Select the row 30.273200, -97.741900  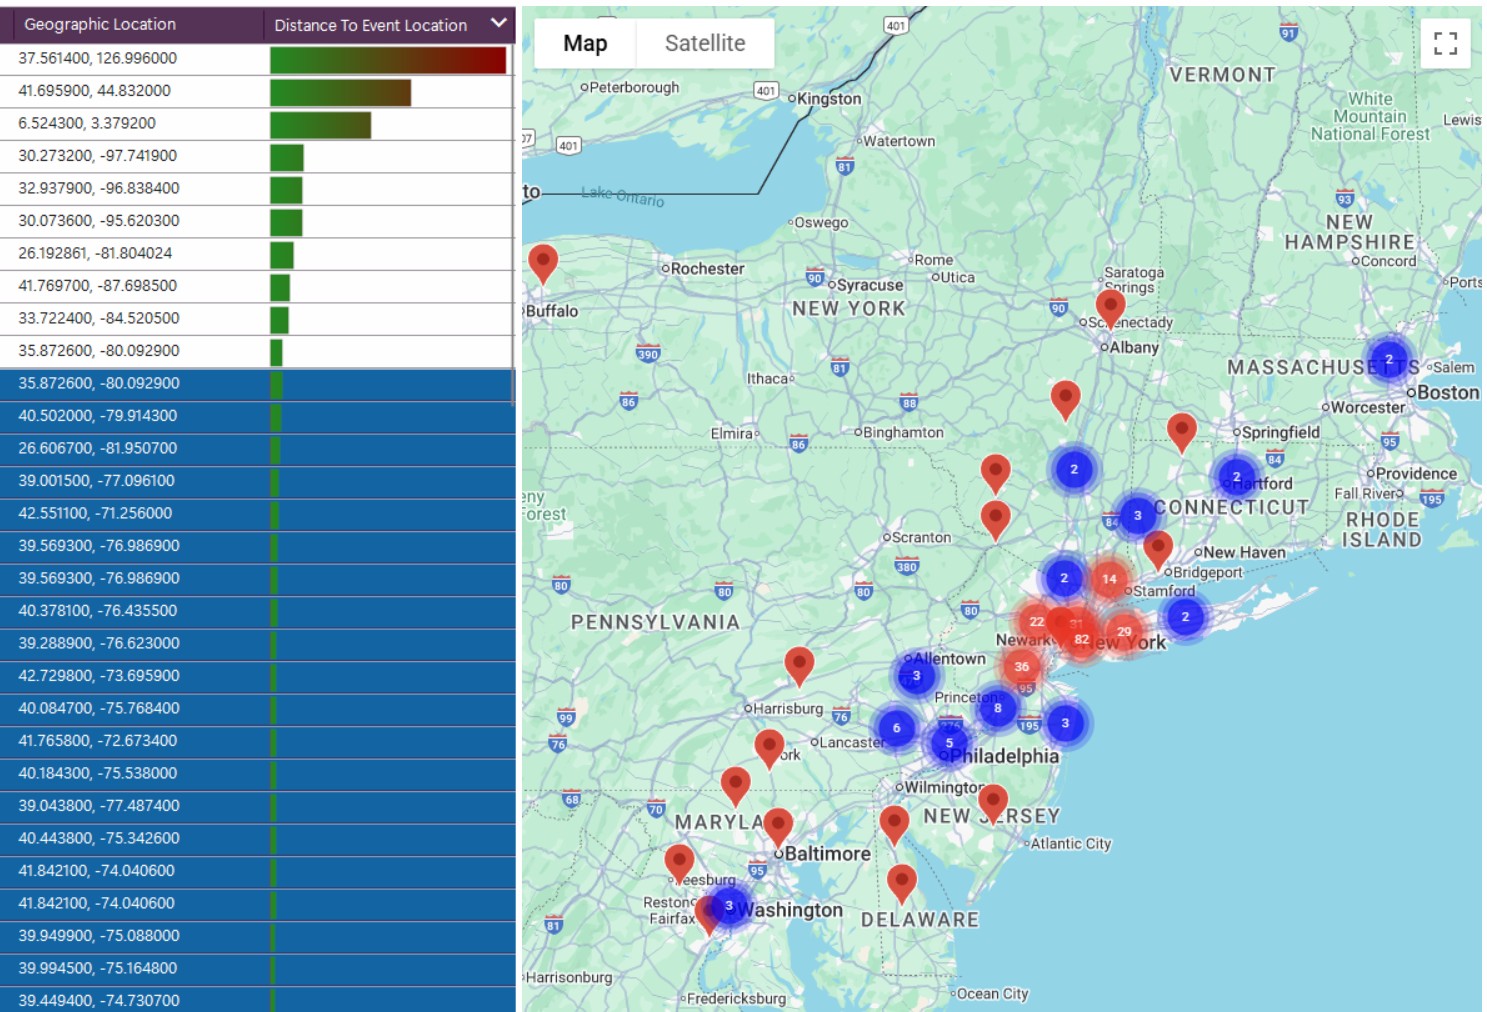click(98, 156)
